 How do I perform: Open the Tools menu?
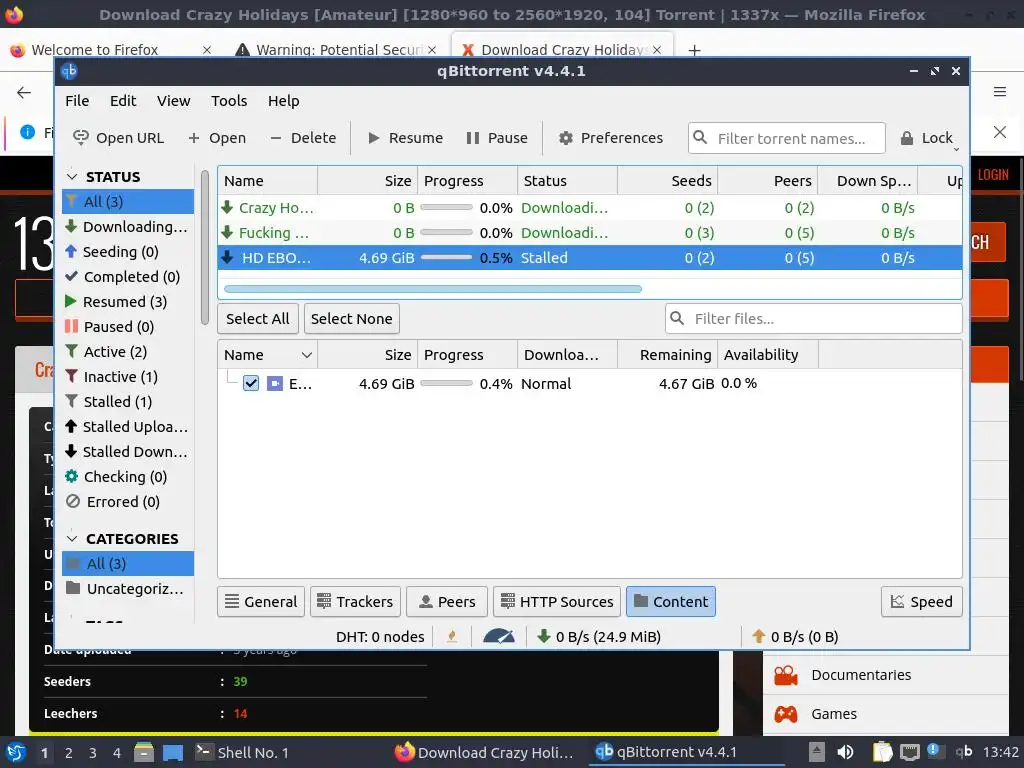coord(229,101)
